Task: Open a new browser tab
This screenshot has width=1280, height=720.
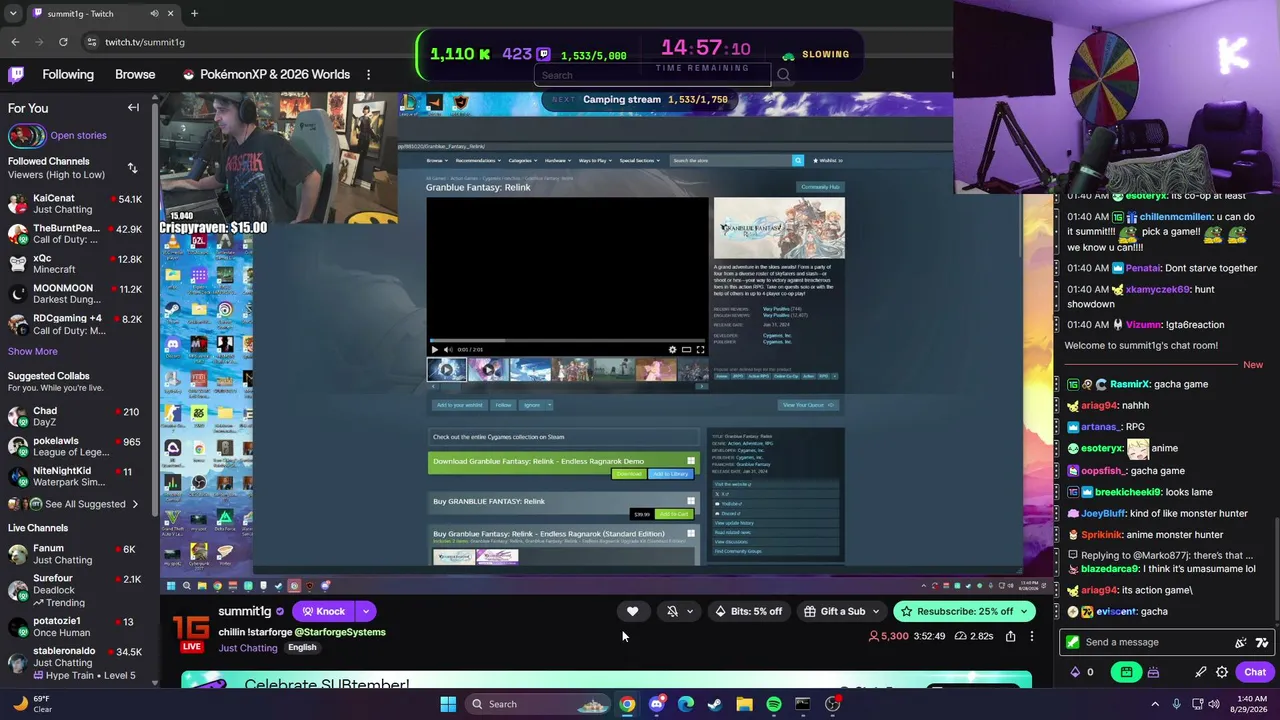Action: (194, 14)
